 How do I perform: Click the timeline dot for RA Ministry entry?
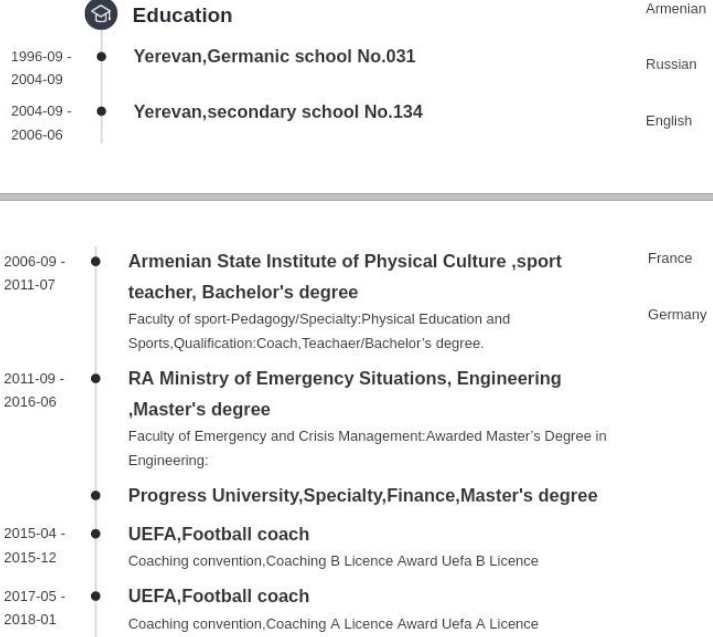pos(95,379)
